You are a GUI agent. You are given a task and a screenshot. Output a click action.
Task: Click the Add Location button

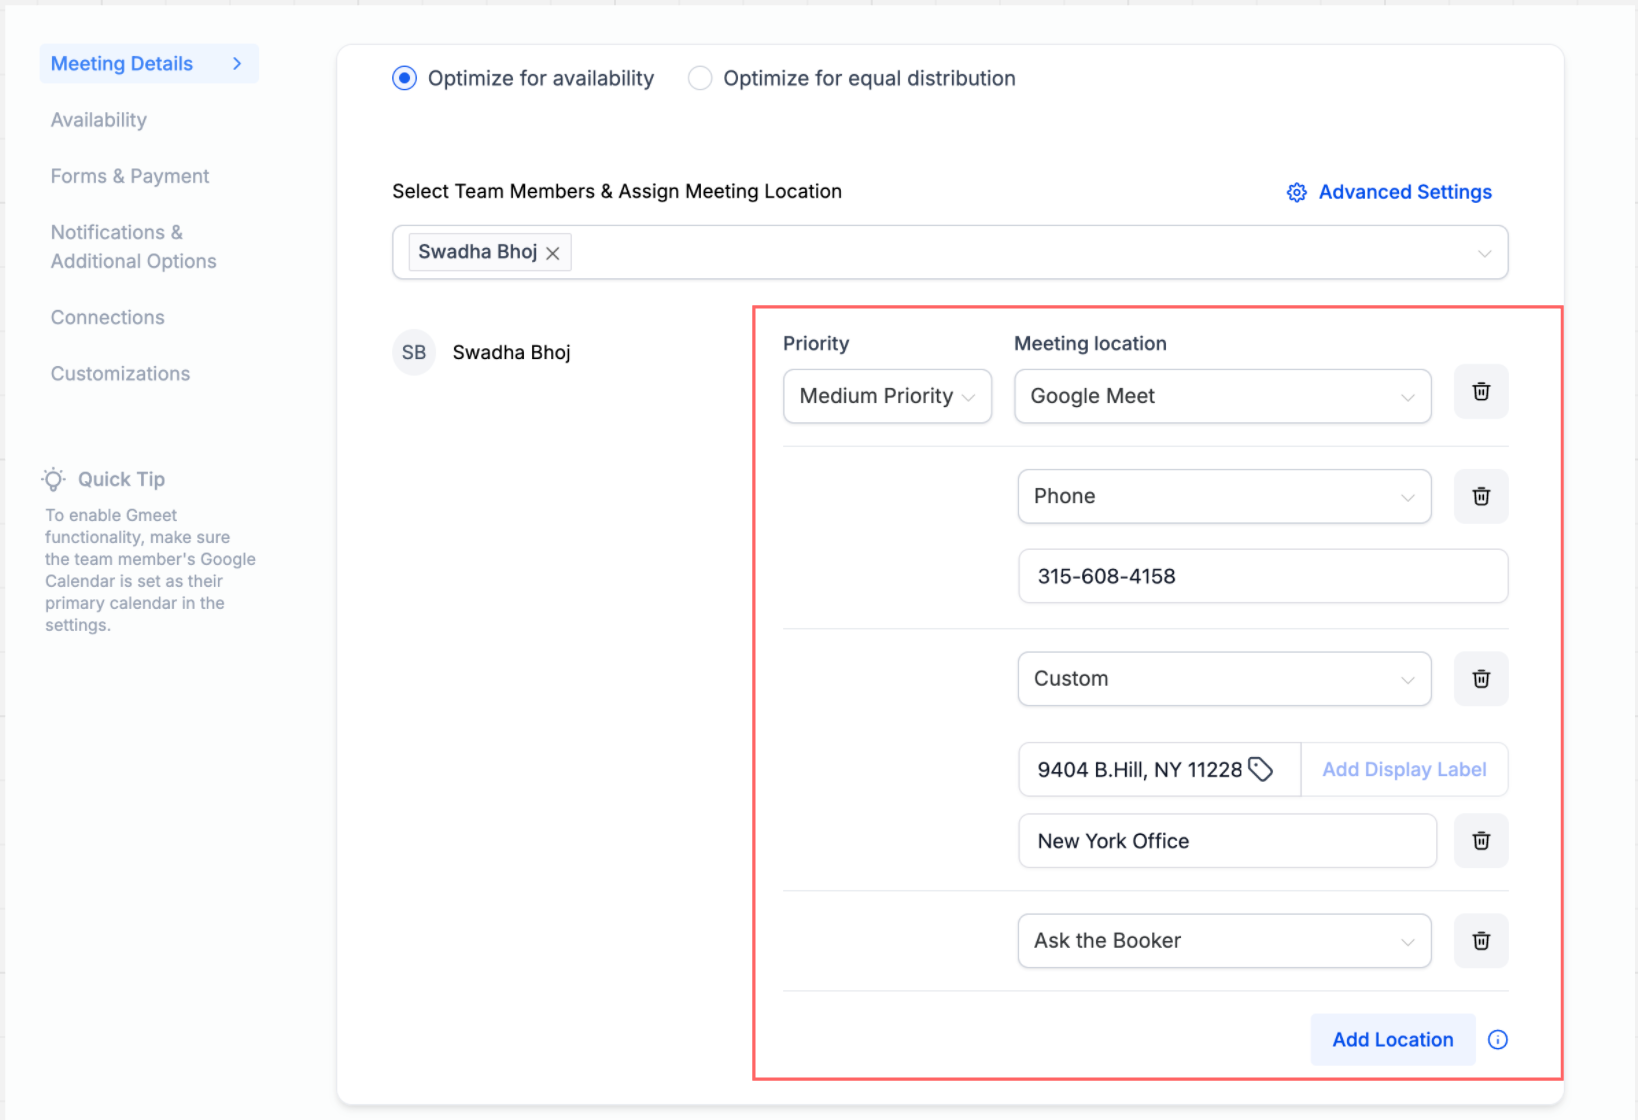1392,1040
